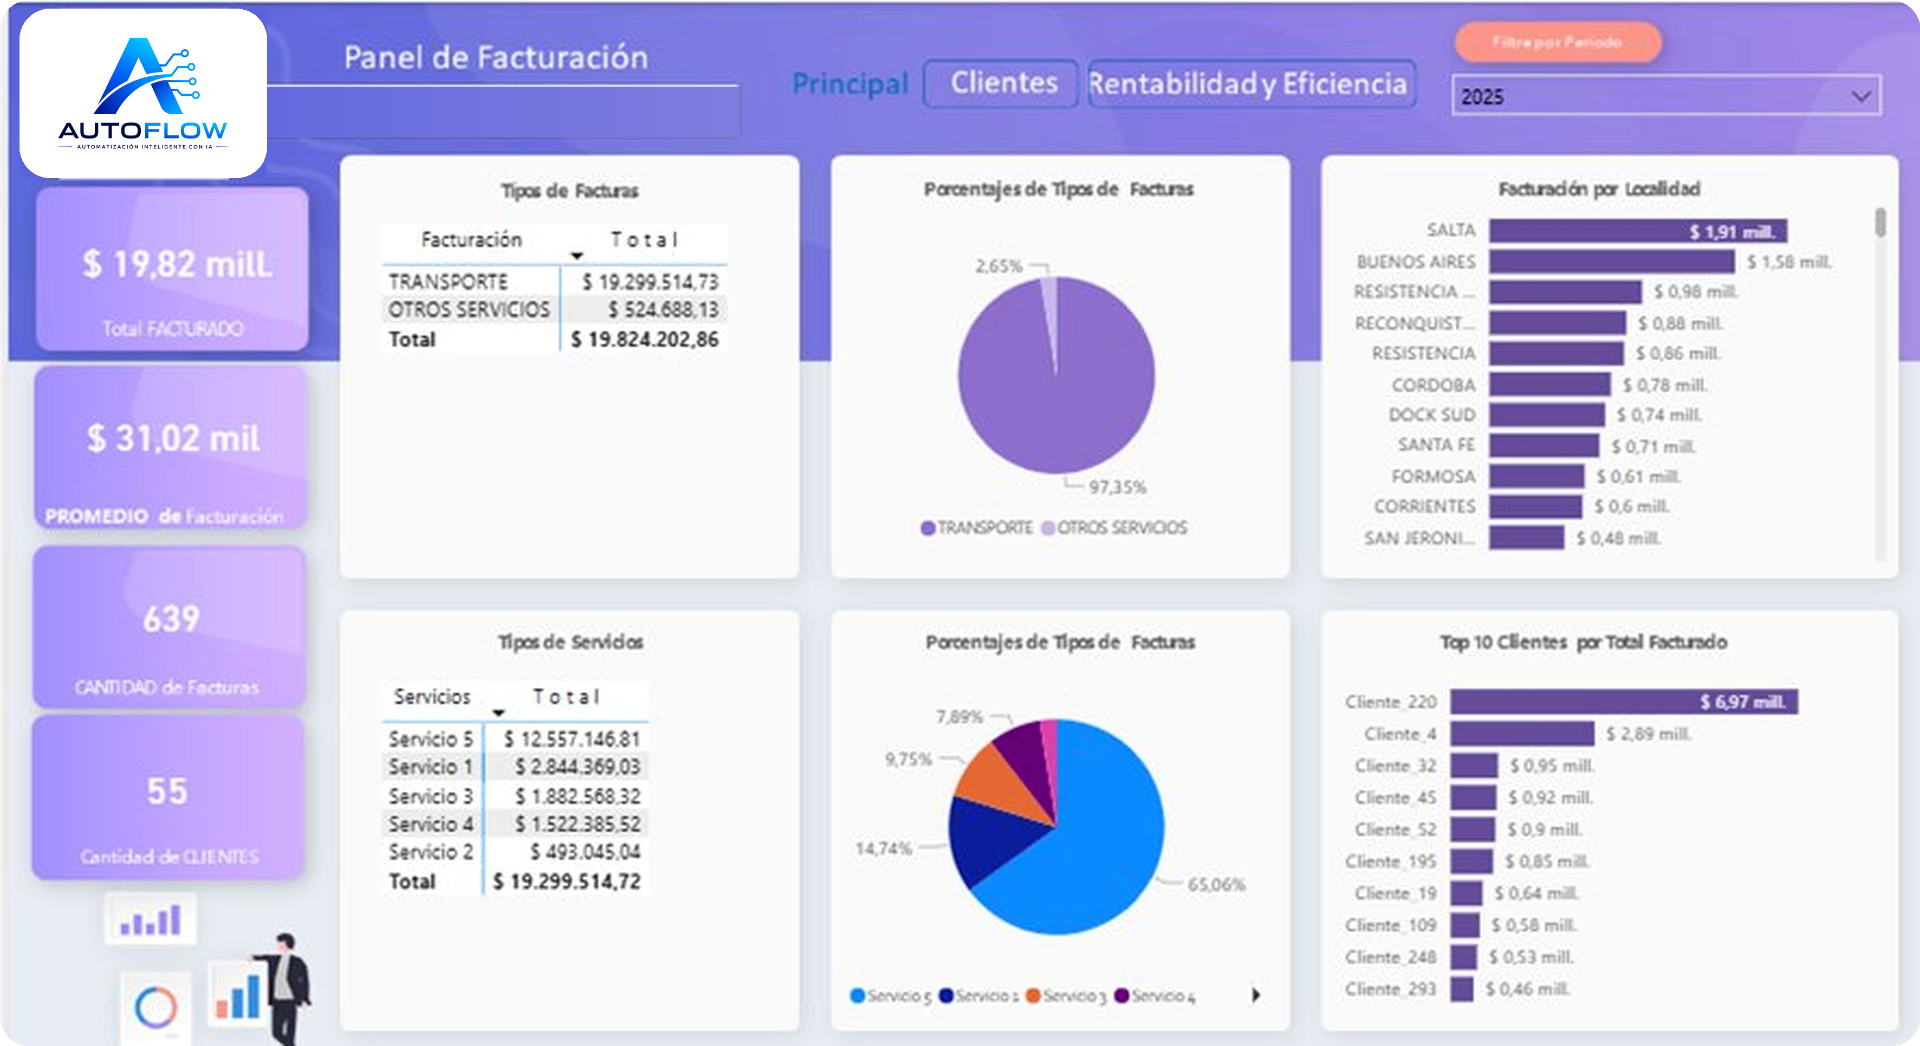Open the Clientes tab
This screenshot has height=1046, width=1920.
tap(1001, 83)
